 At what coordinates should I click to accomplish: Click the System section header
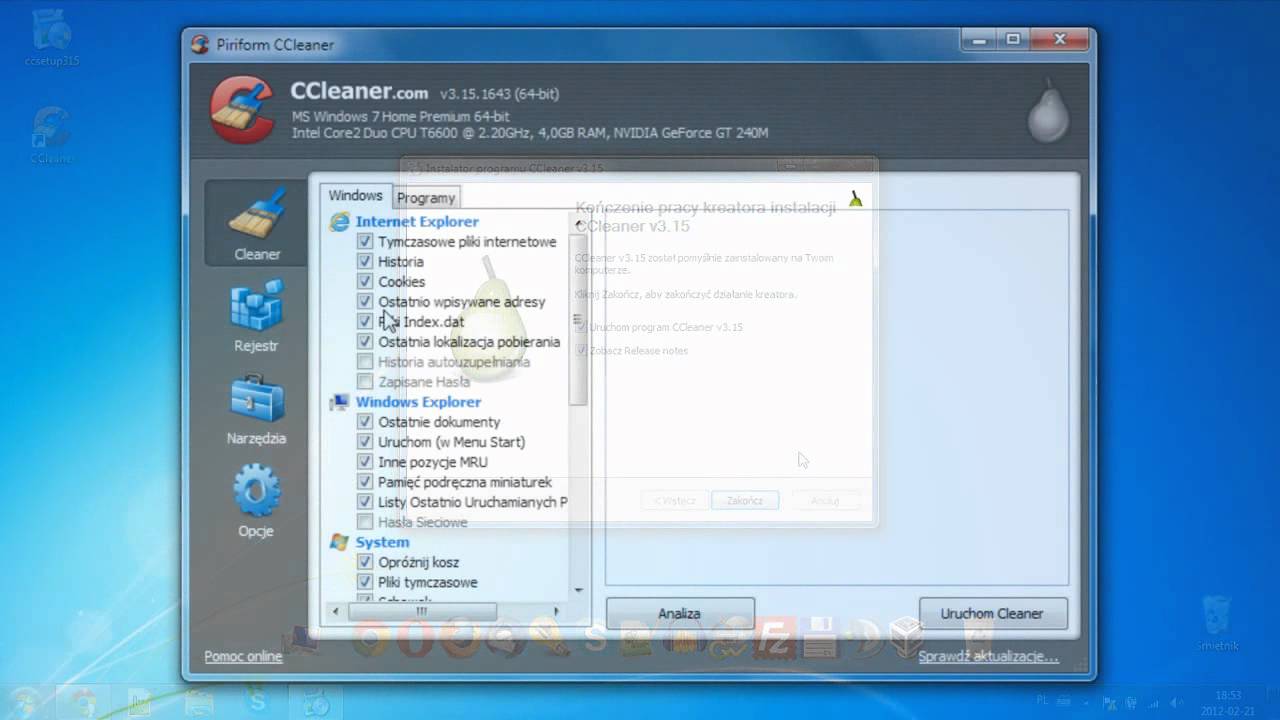coord(382,542)
